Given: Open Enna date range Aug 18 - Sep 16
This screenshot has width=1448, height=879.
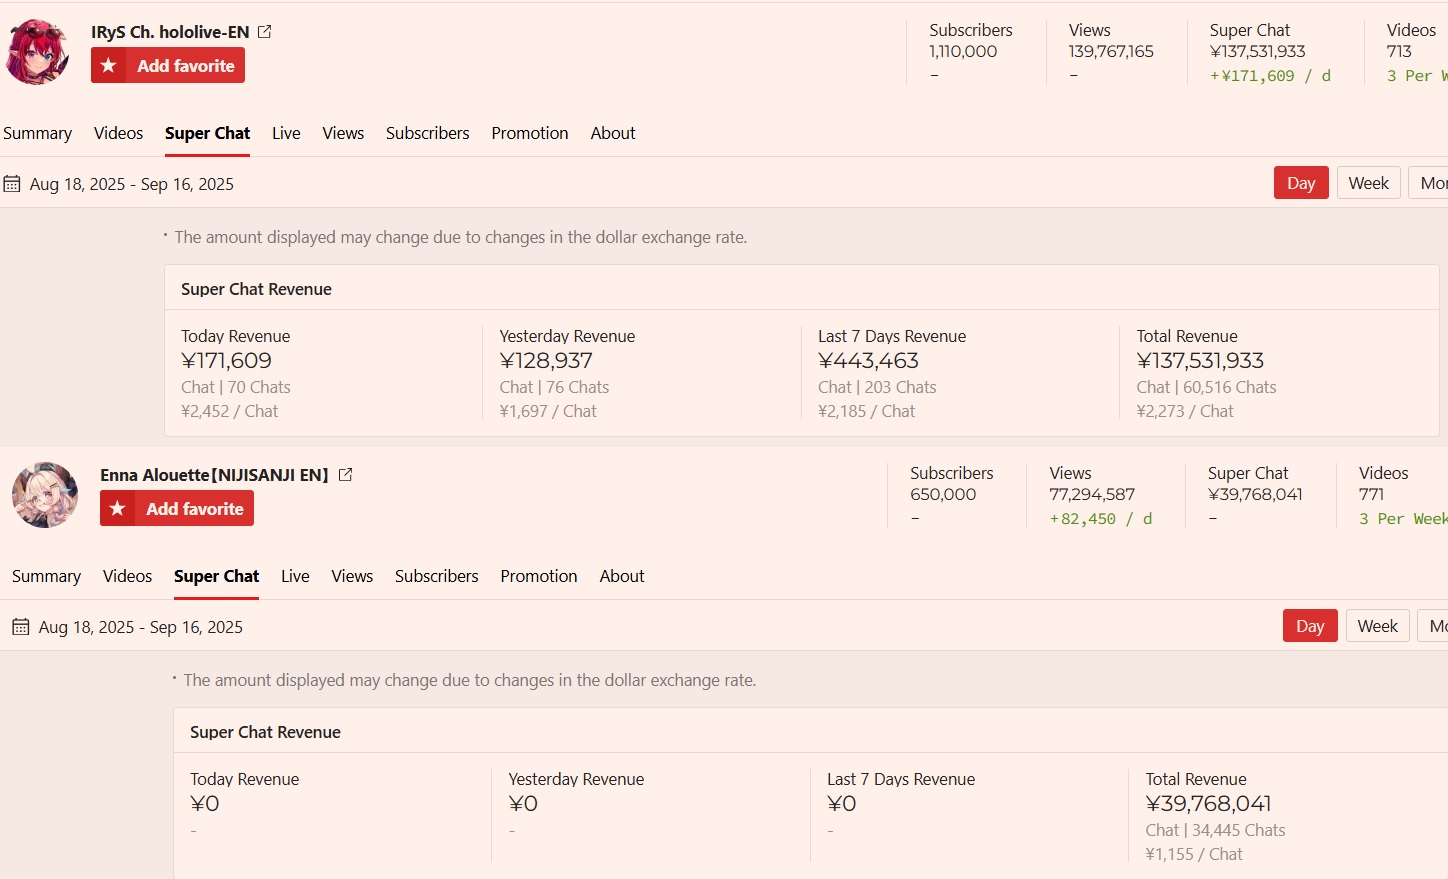Looking at the screenshot, I should tap(141, 627).
